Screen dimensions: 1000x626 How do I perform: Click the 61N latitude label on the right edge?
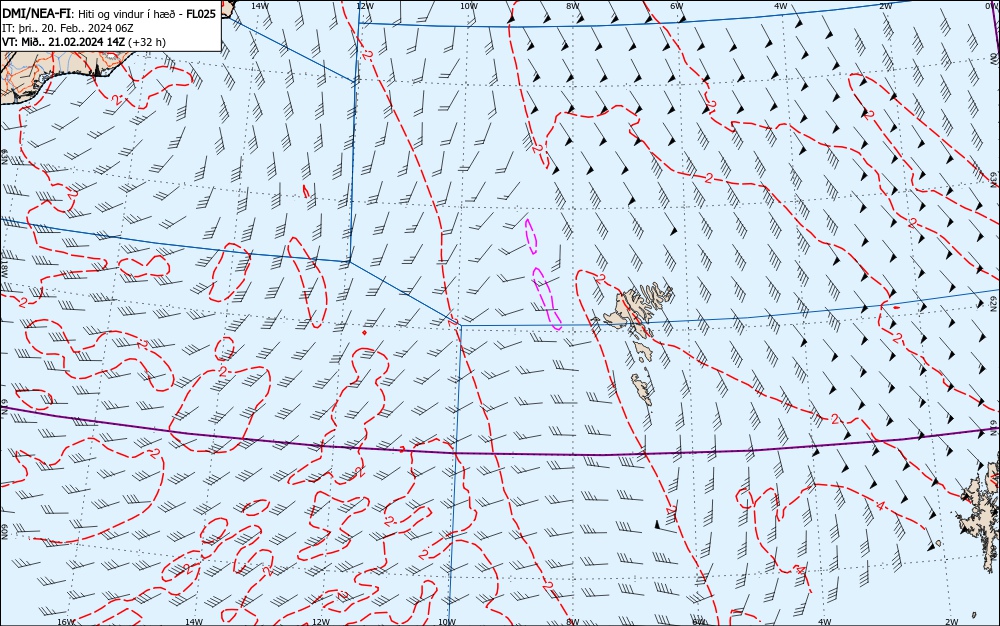(994, 426)
